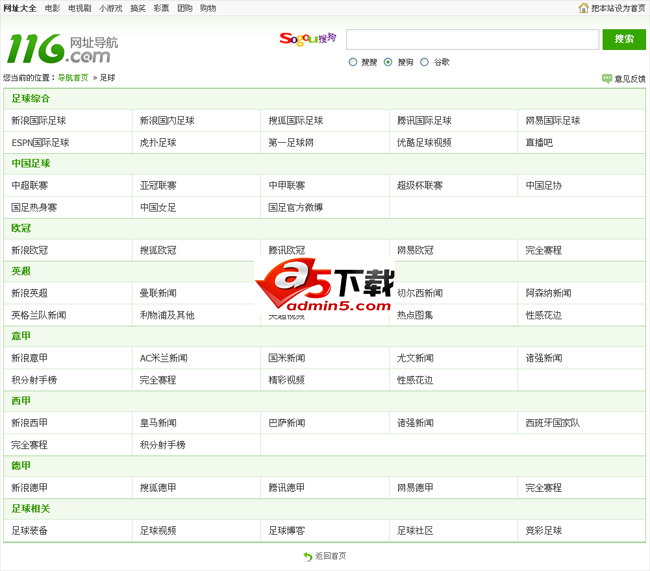Open the 曼联新闻 link
The width and height of the screenshot is (650, 571).
point(158,293)
